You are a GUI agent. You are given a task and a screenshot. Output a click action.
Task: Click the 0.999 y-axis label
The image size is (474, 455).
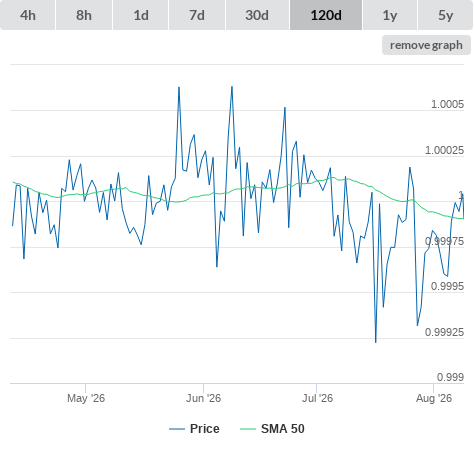point(450,377)
